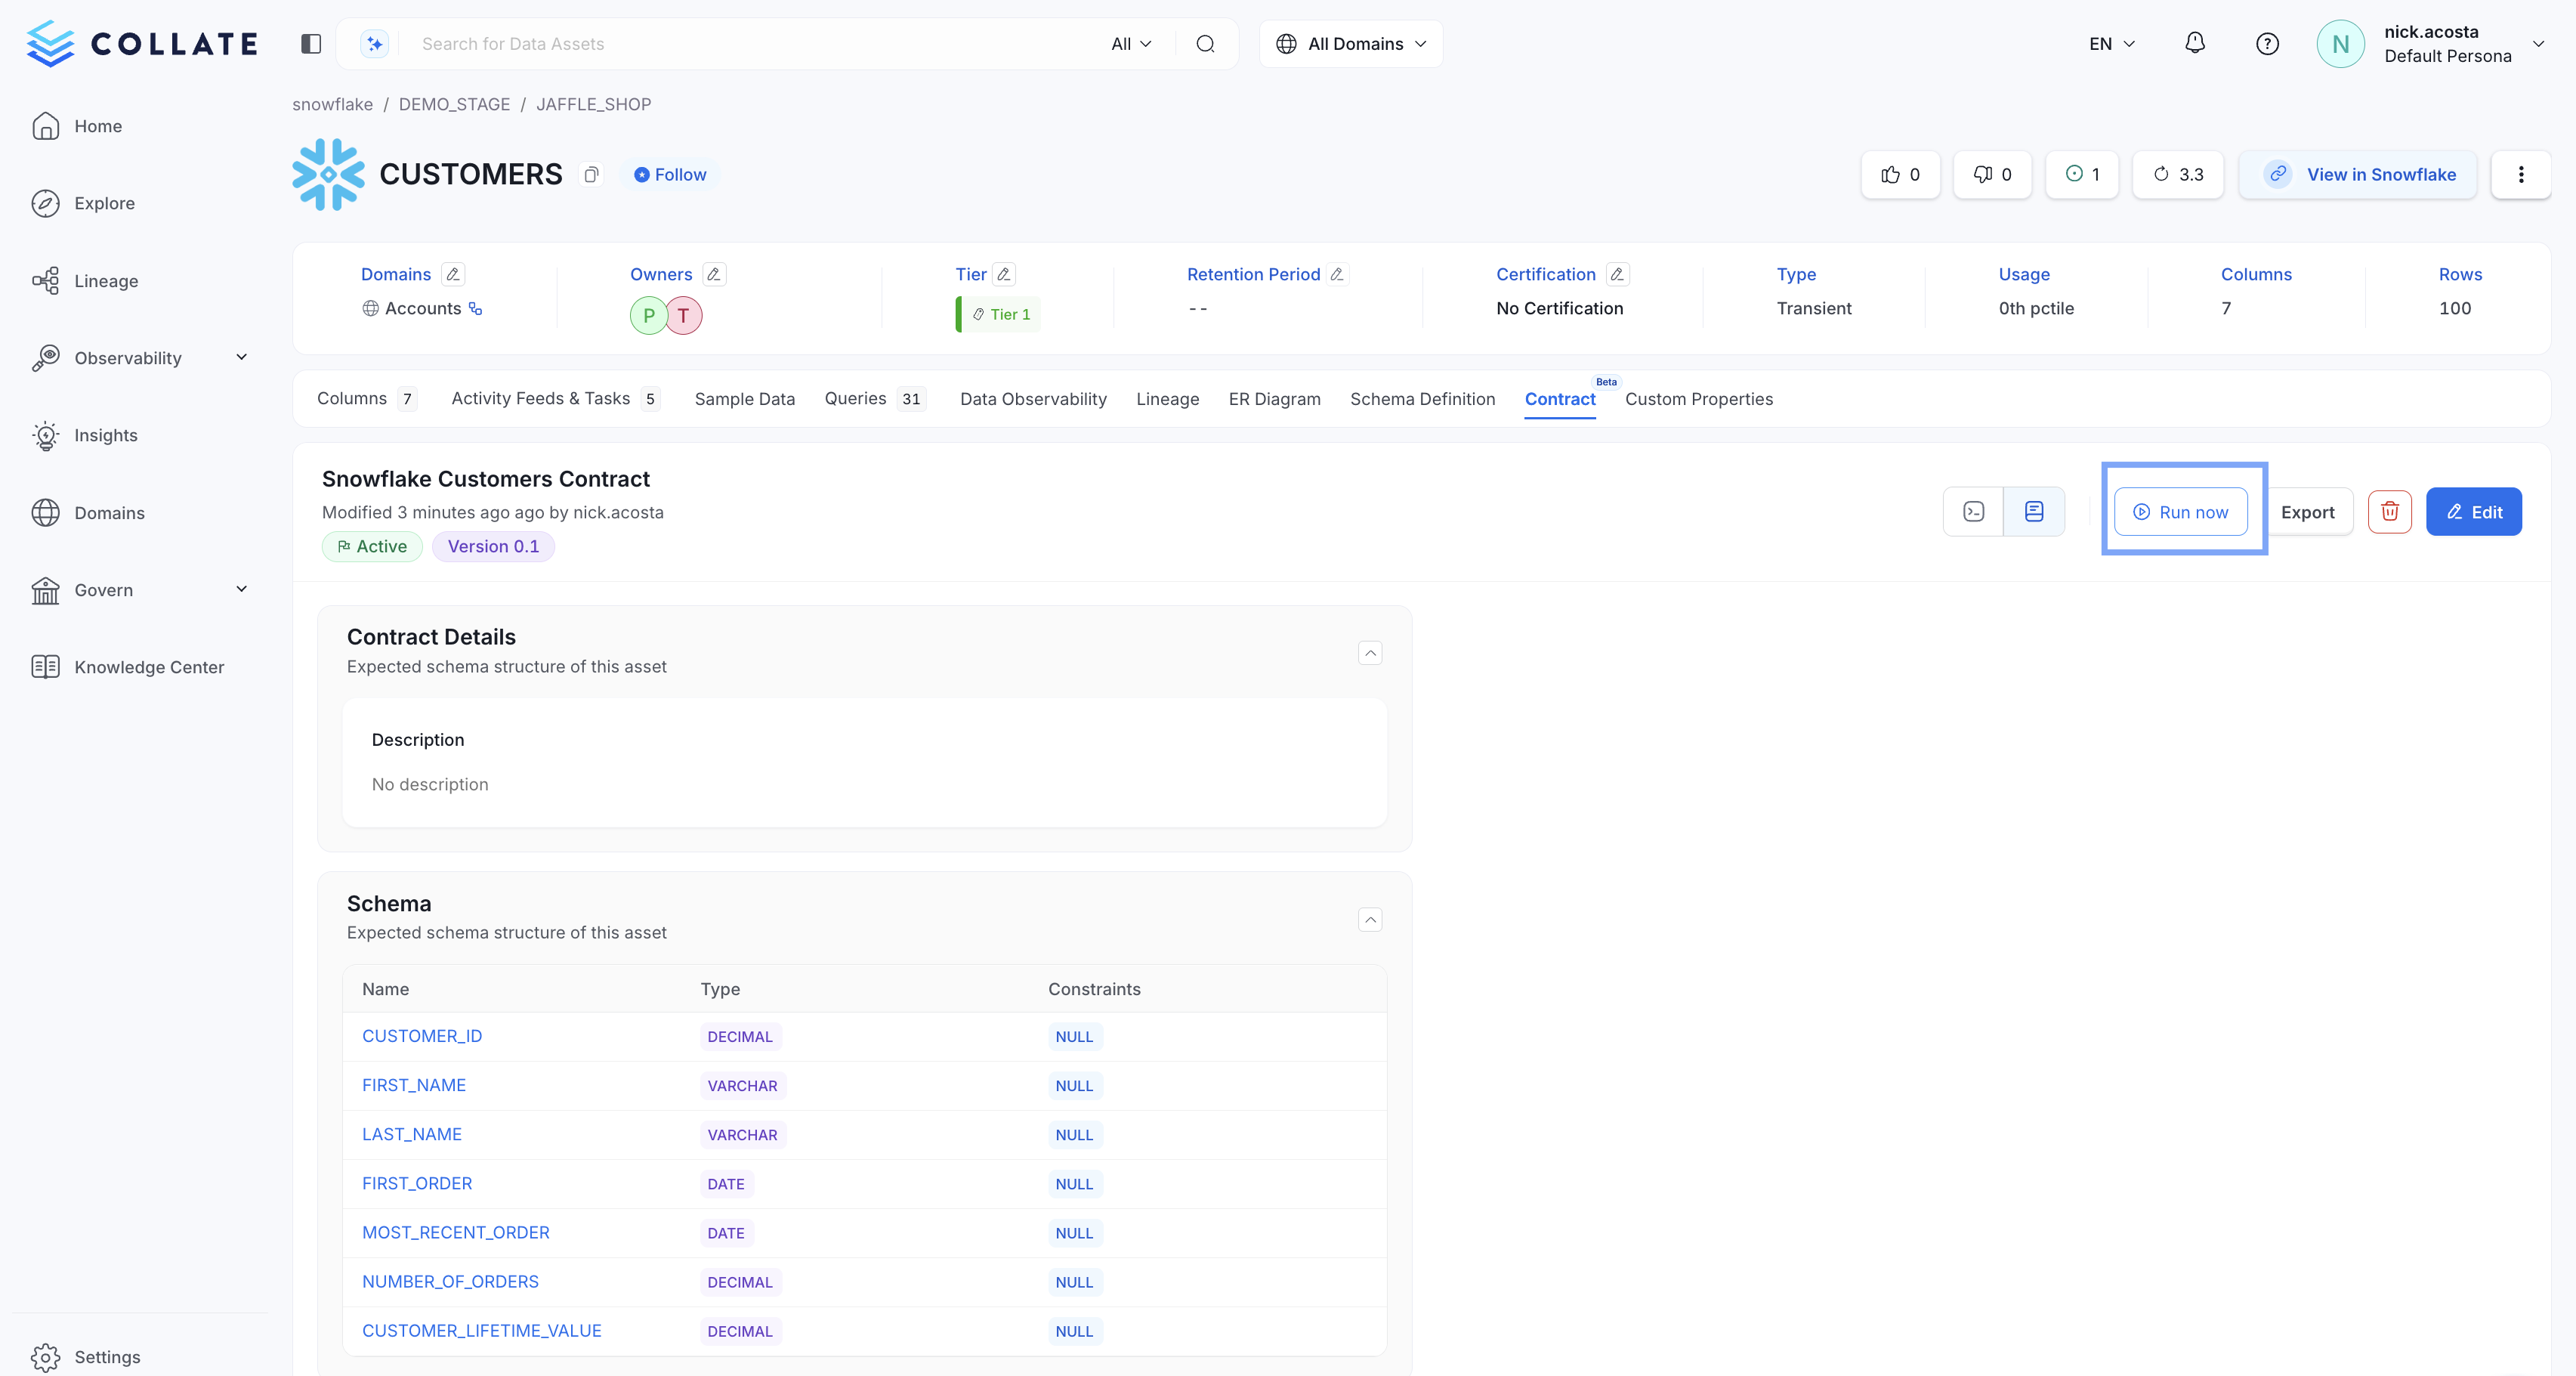Select the terminal YAML view icon
This screenshot has height=1376, width=2576.
click(1973, 511)
